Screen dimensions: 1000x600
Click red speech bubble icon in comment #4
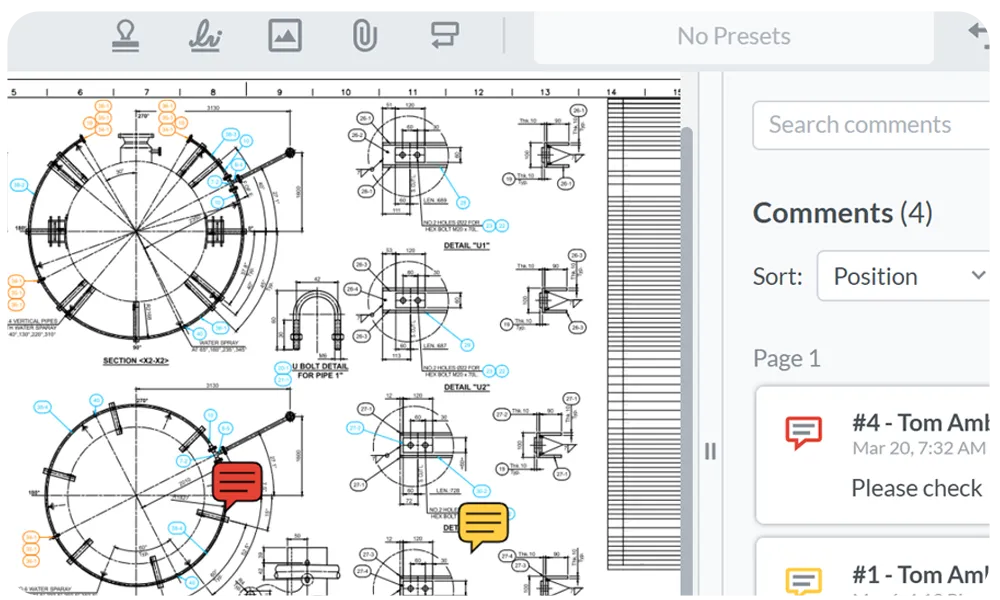pos(804,432)
